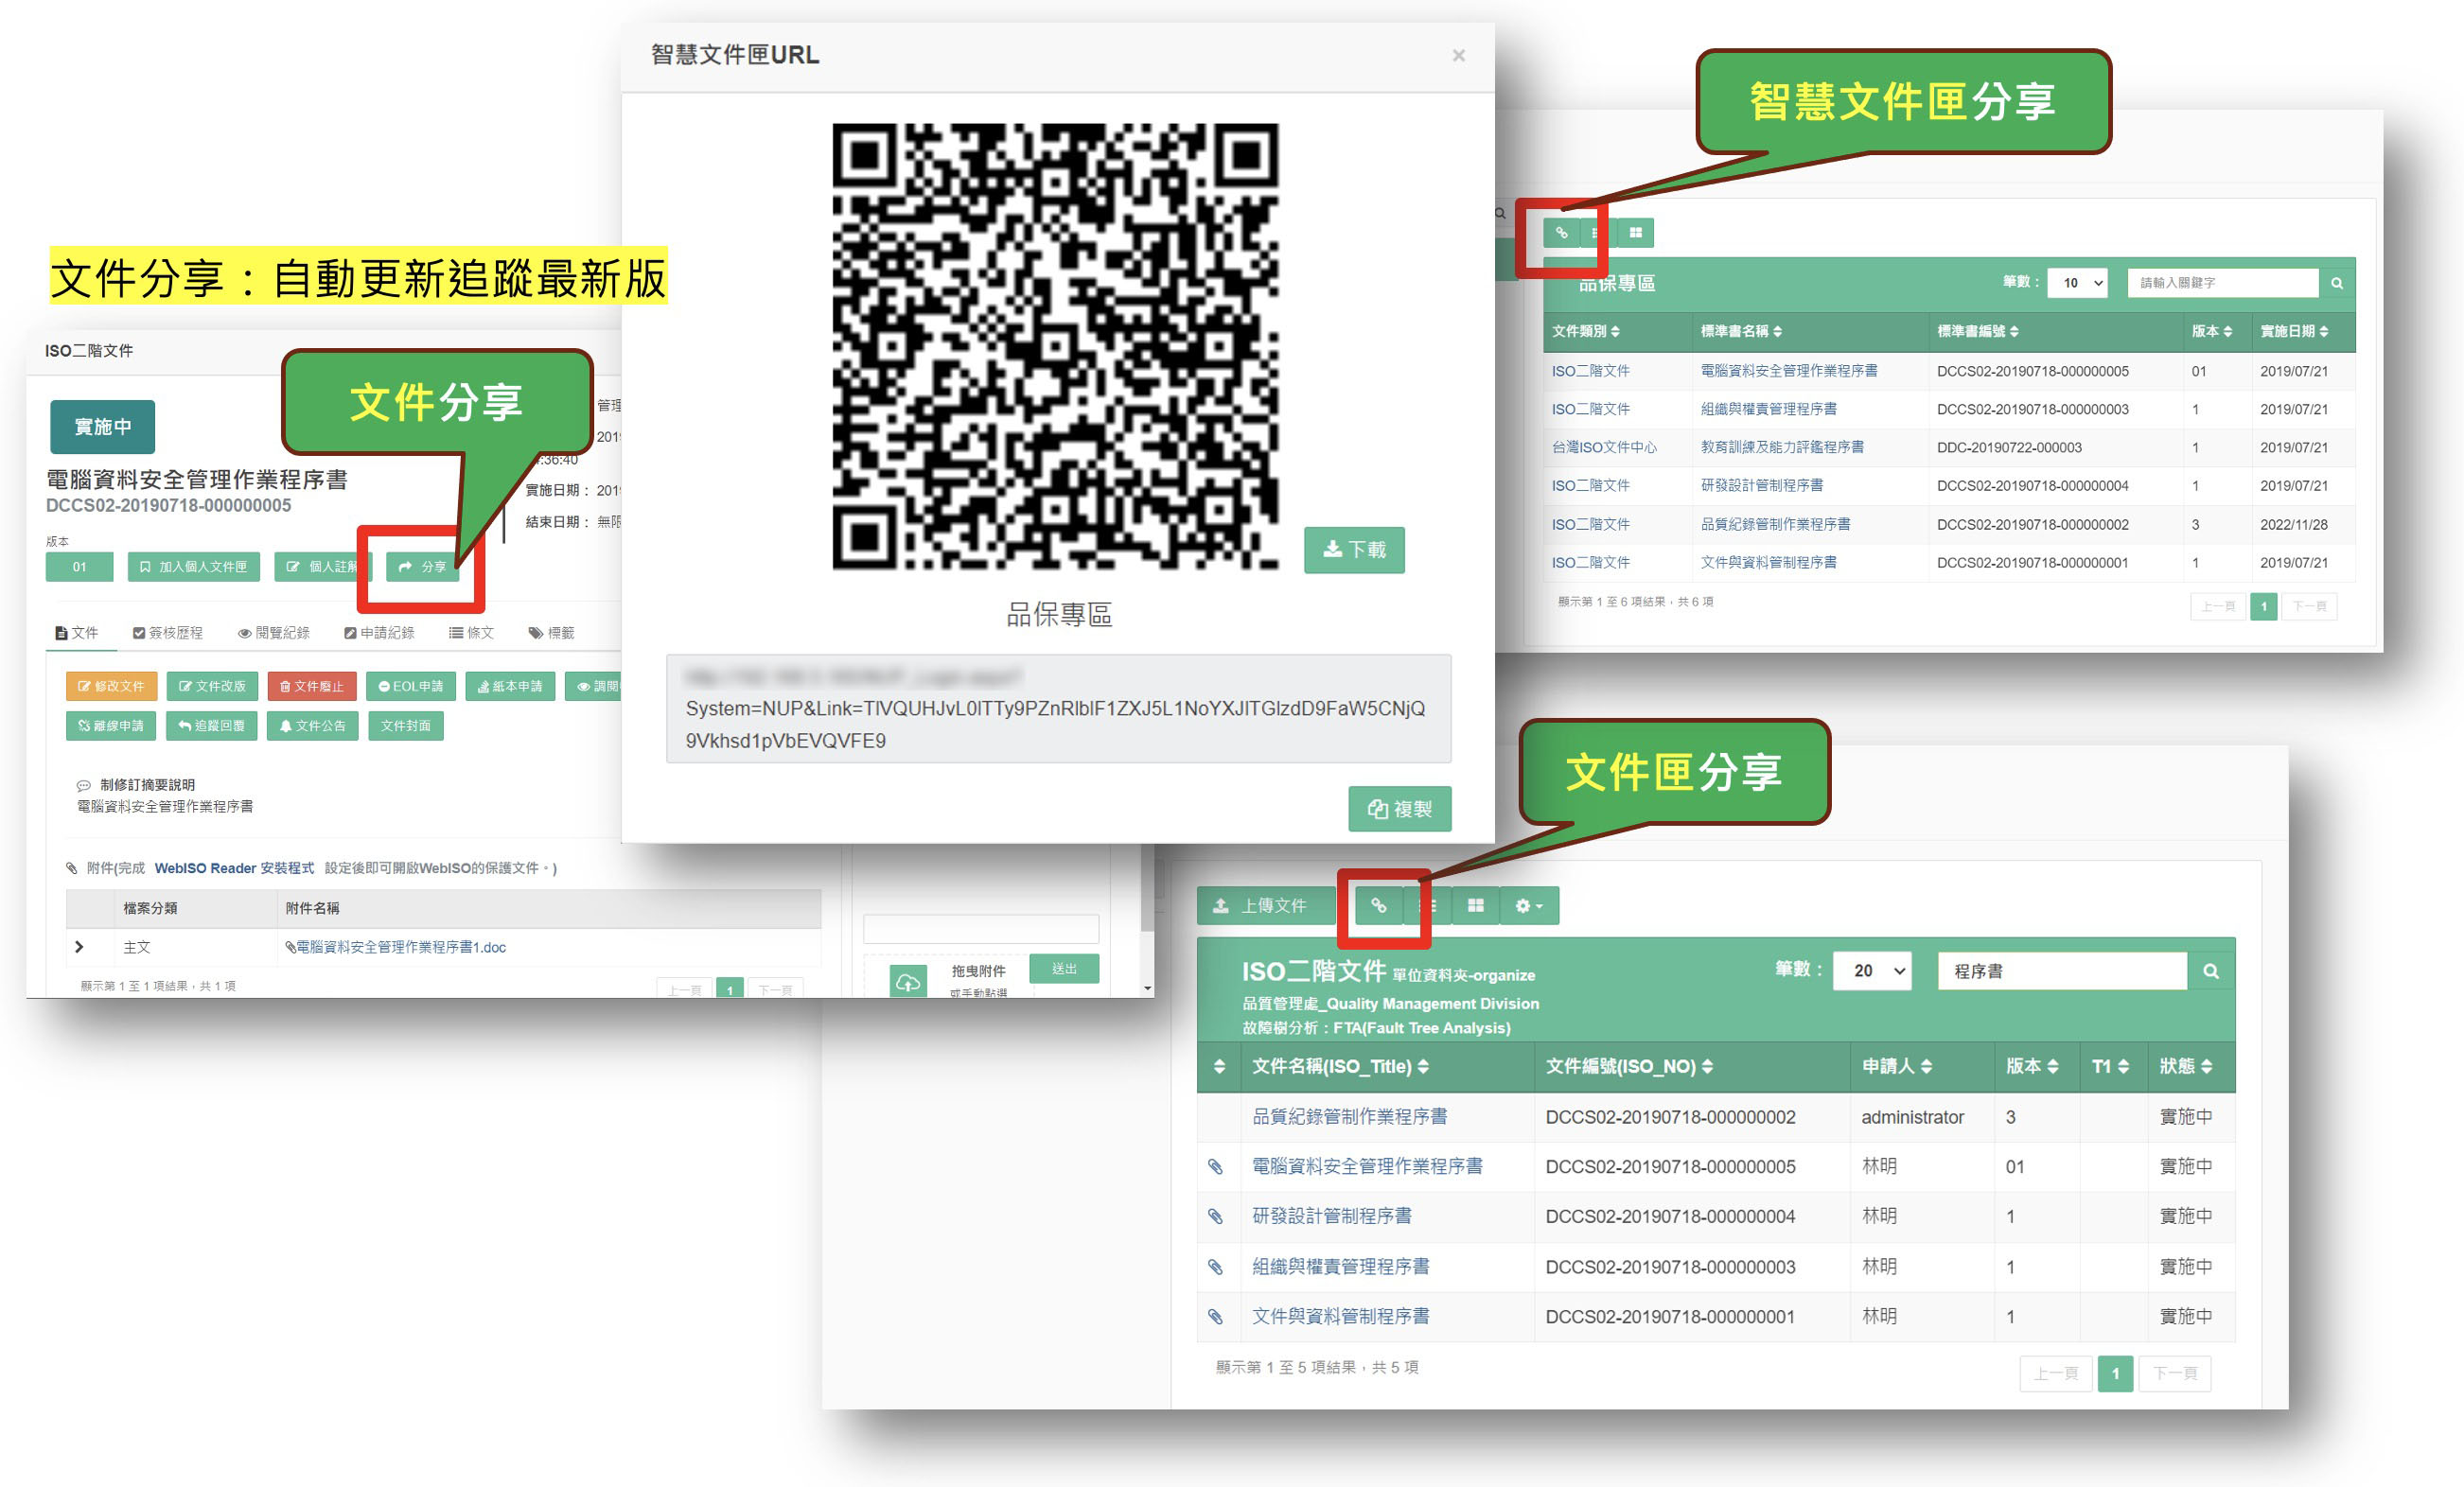
Task: Click the 分享 share button in ISO二階文件 window
Action: pyautogui.click(x=423, y=566)
